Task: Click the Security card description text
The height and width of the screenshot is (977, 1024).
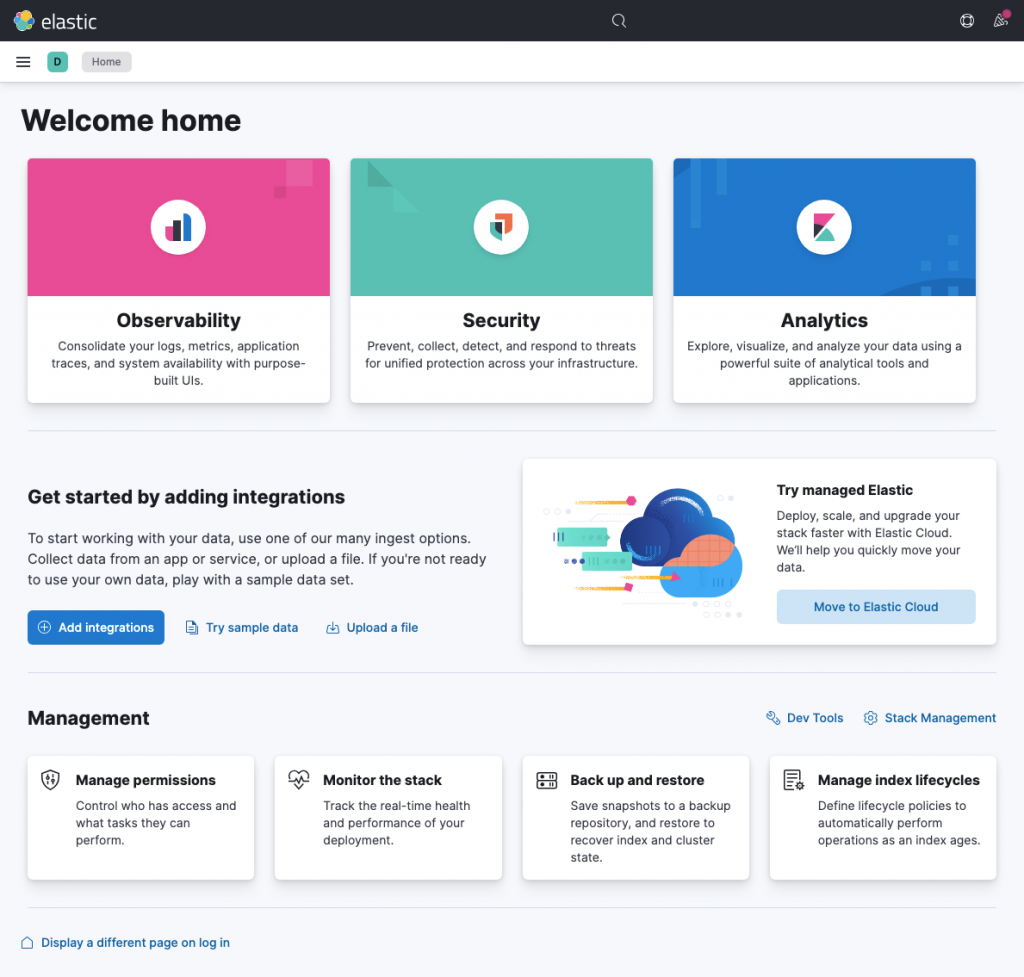Action: point(501,355)
